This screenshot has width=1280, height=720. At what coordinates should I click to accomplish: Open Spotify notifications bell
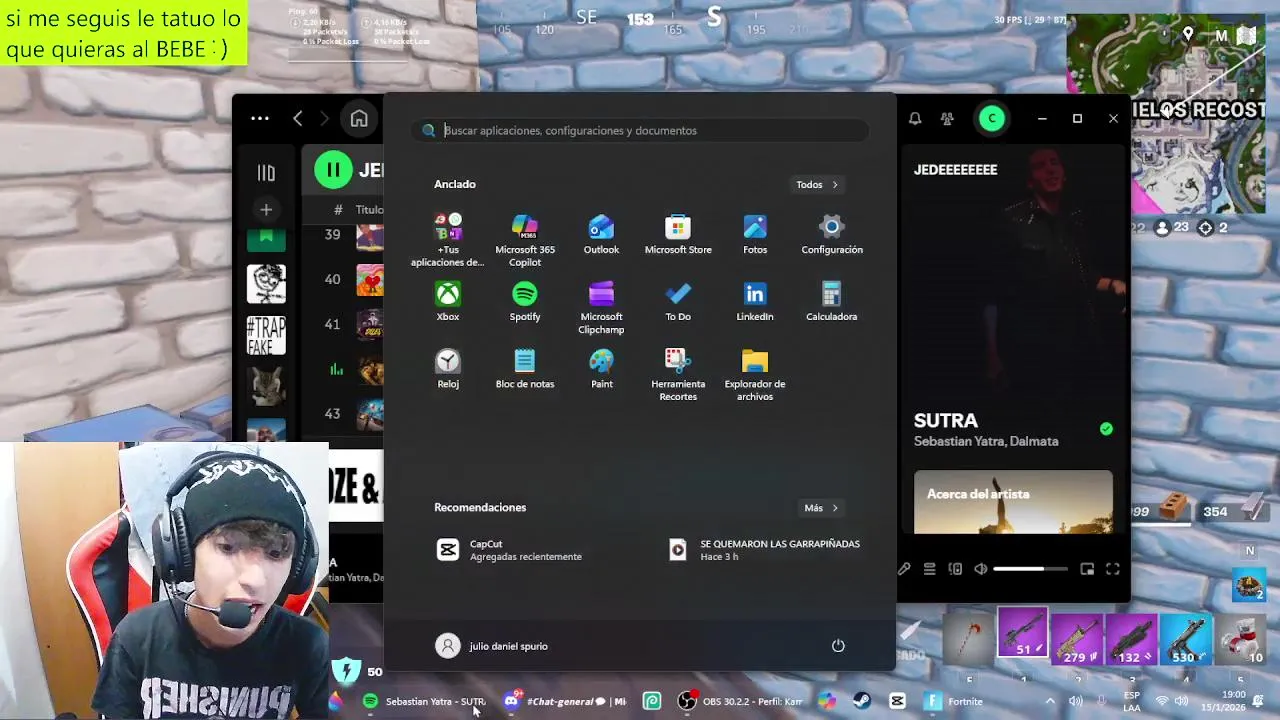click(915, 119)
